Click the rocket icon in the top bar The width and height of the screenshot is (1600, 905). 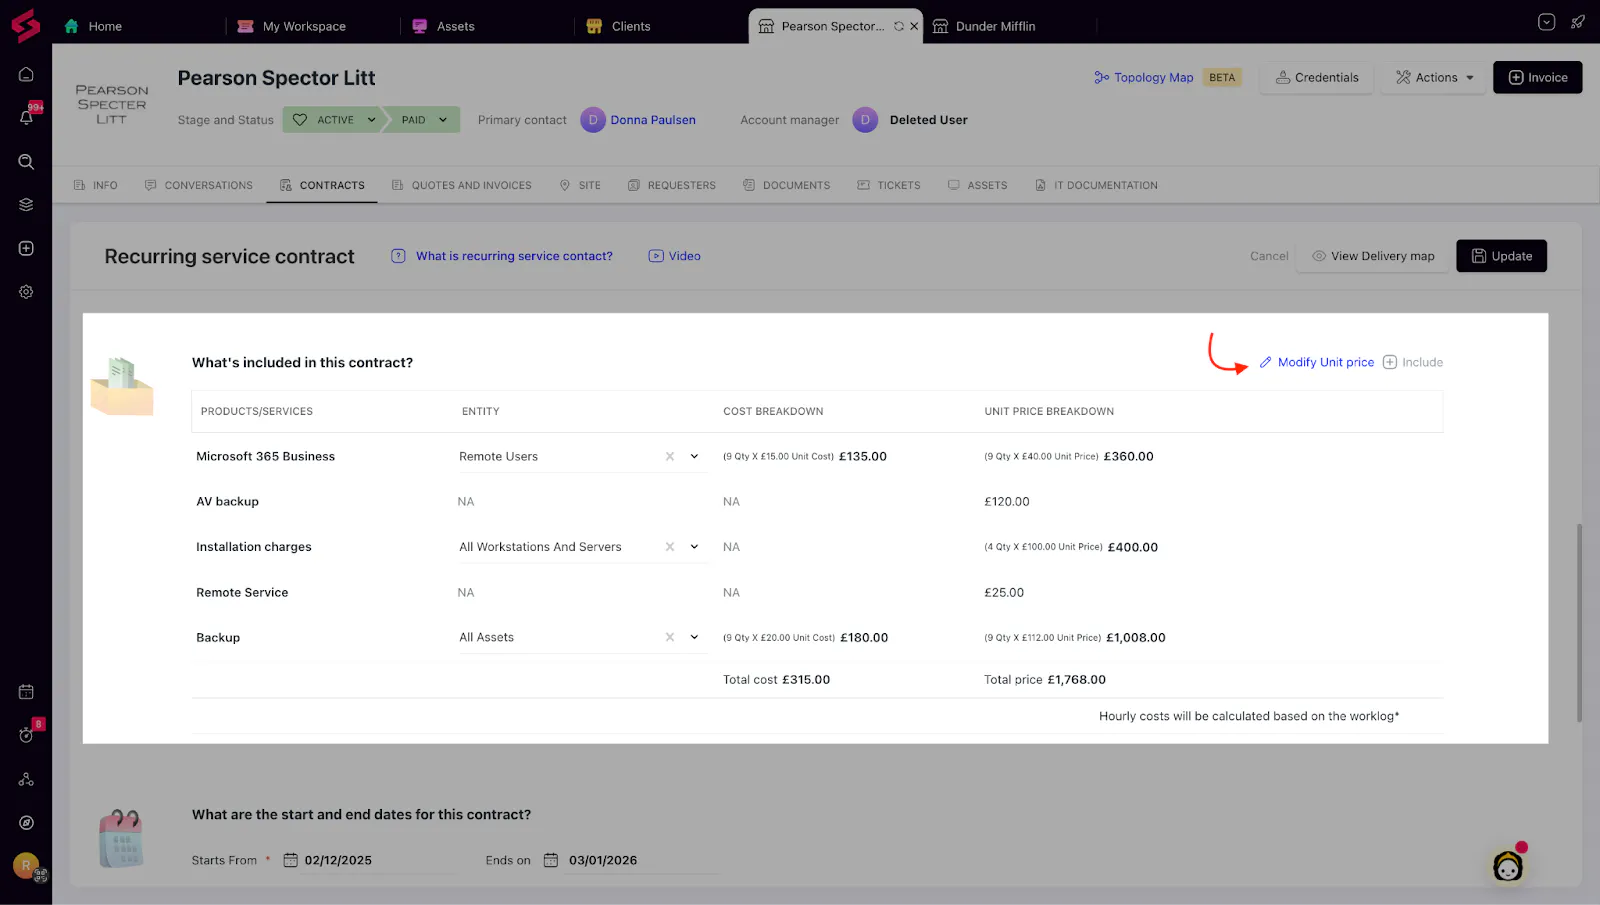[1578, 22]
